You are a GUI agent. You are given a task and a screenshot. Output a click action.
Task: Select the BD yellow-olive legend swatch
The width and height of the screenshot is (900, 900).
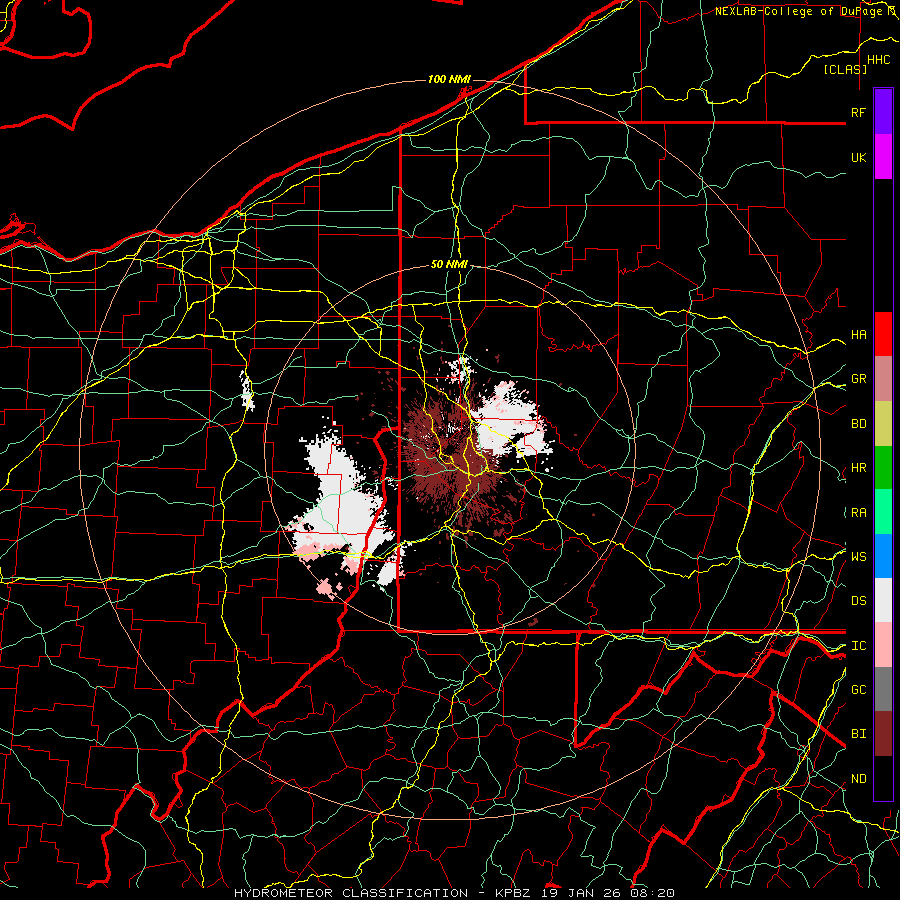point(883,423)
